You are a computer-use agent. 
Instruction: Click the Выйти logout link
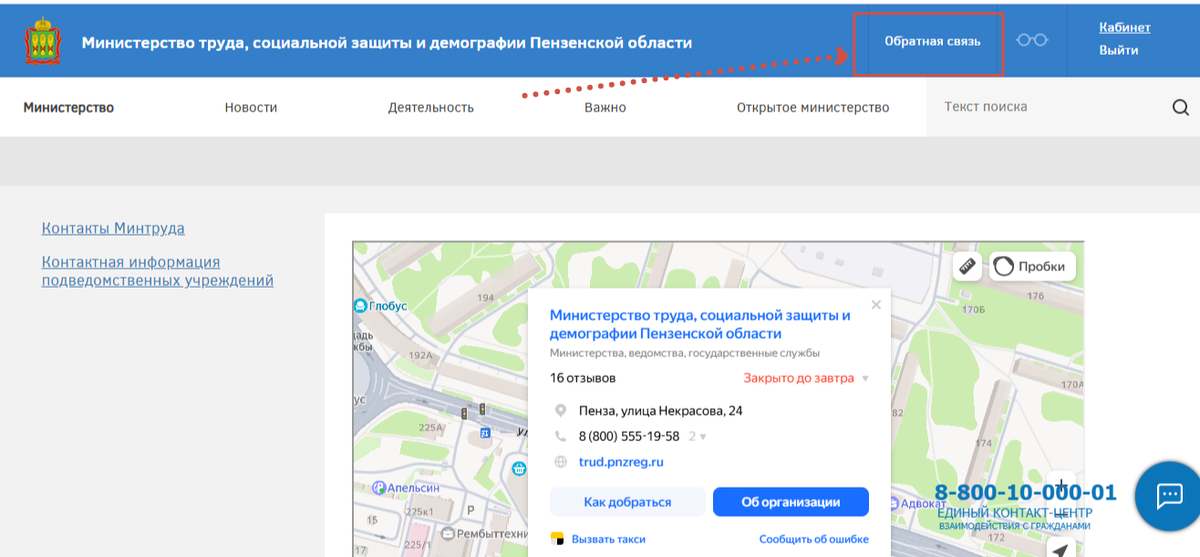pyautogui.click(x=1118, y=50)
